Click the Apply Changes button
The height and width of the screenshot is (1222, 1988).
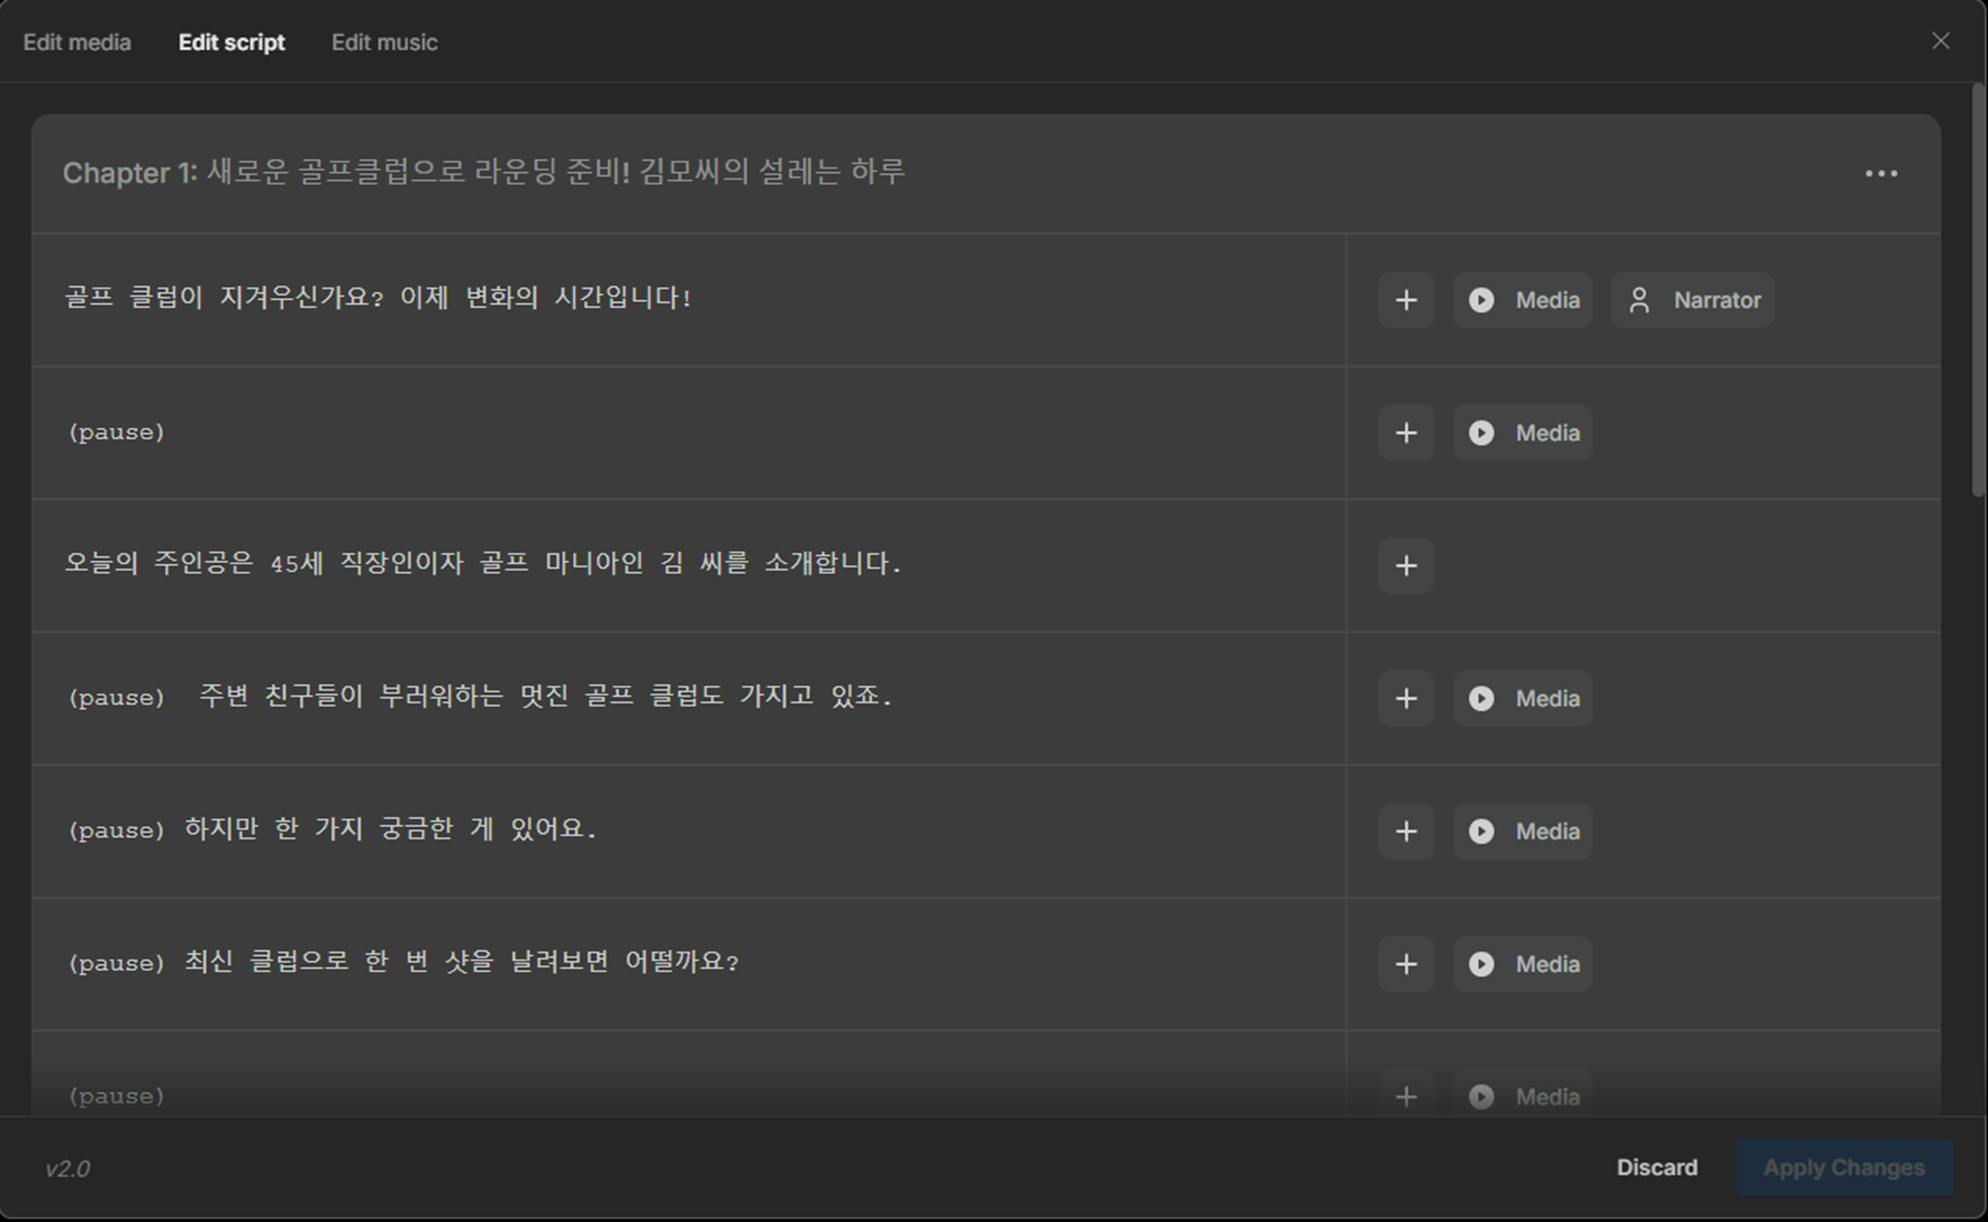click(1844, 1166)
